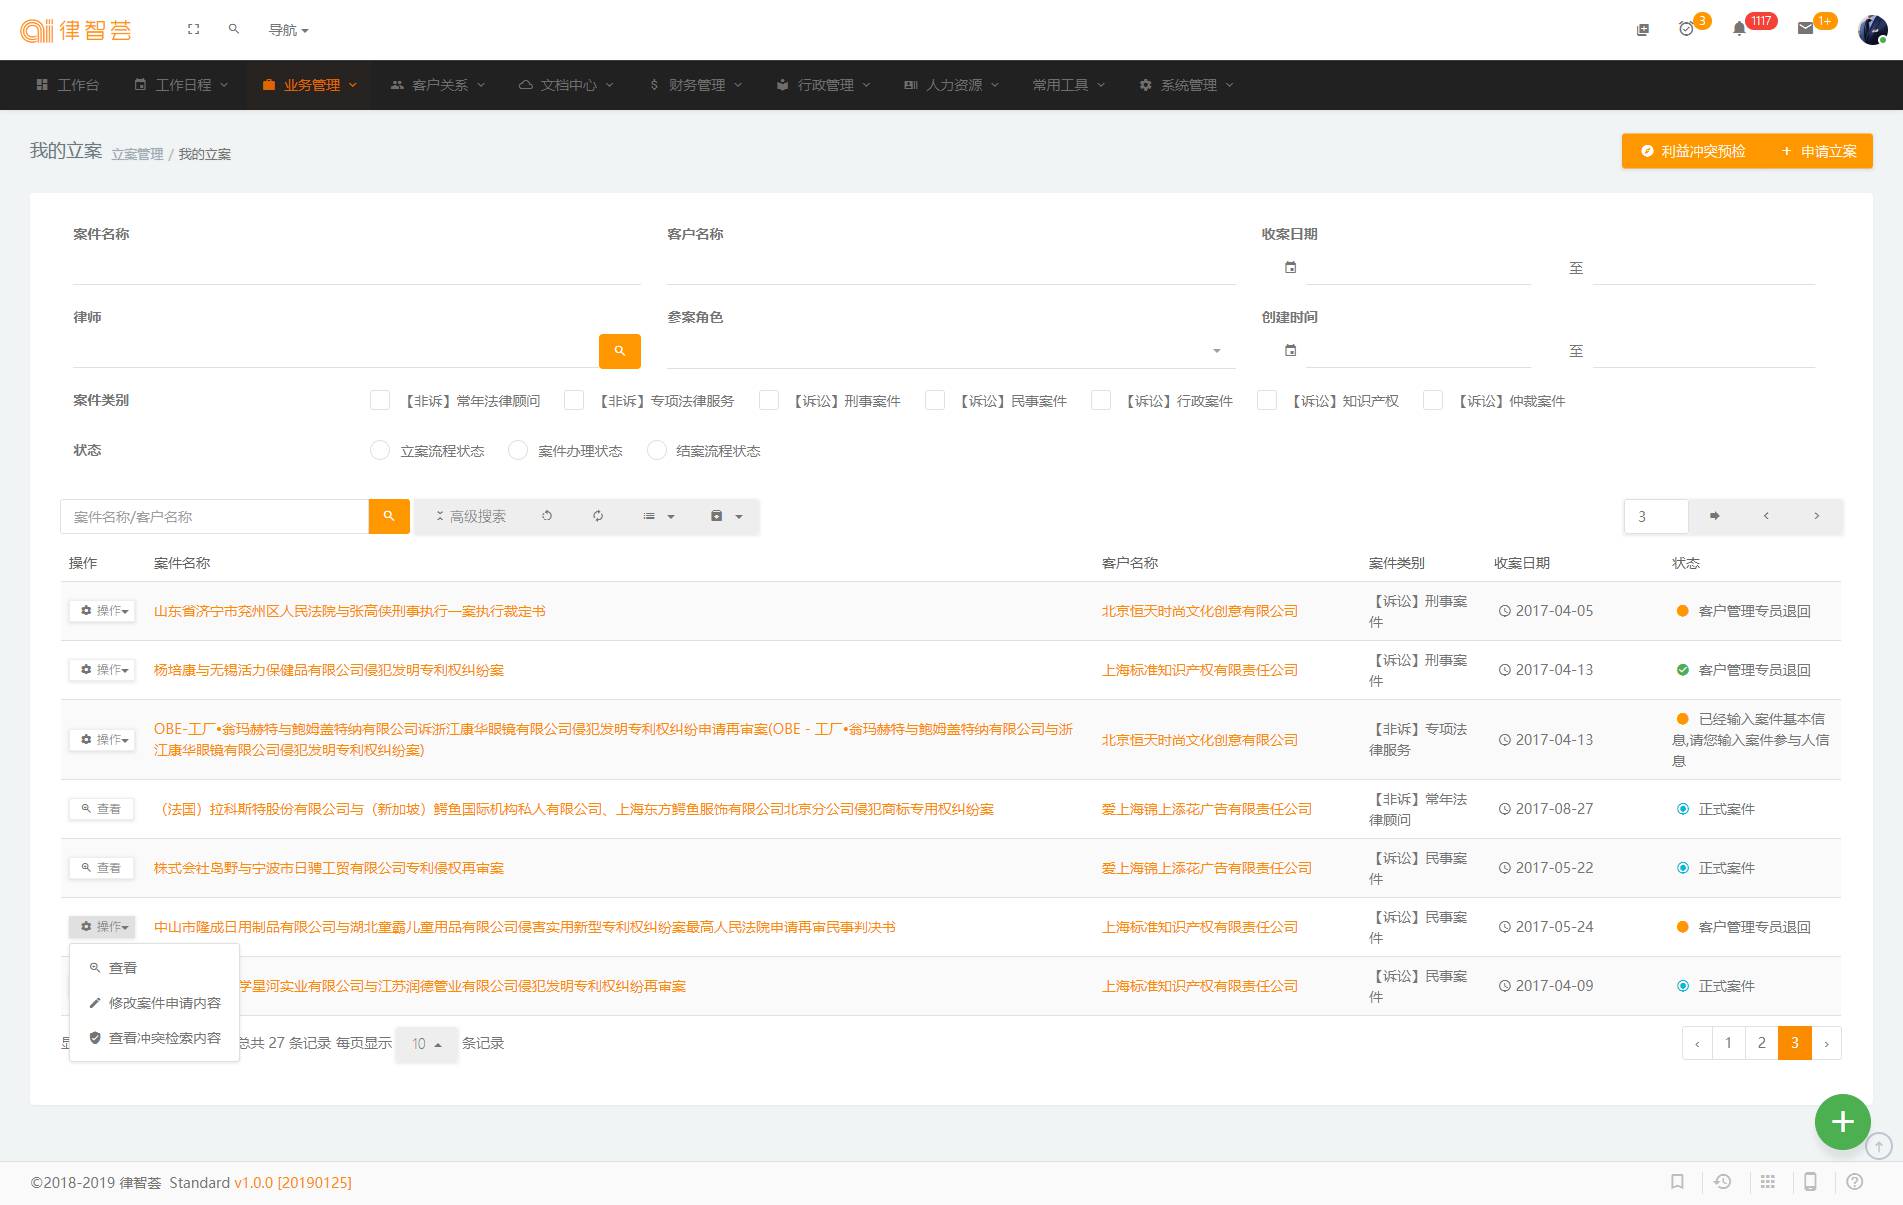Open the fullscreen icon in the header

193,29
